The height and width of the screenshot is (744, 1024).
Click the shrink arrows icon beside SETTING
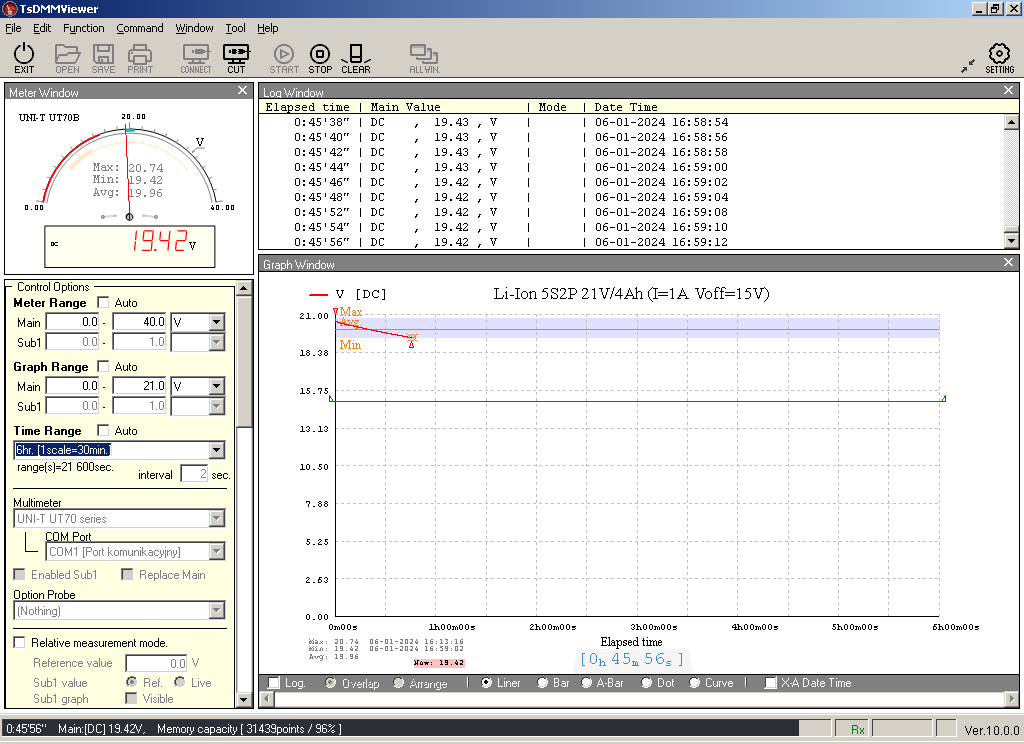(x=968, y=65)
